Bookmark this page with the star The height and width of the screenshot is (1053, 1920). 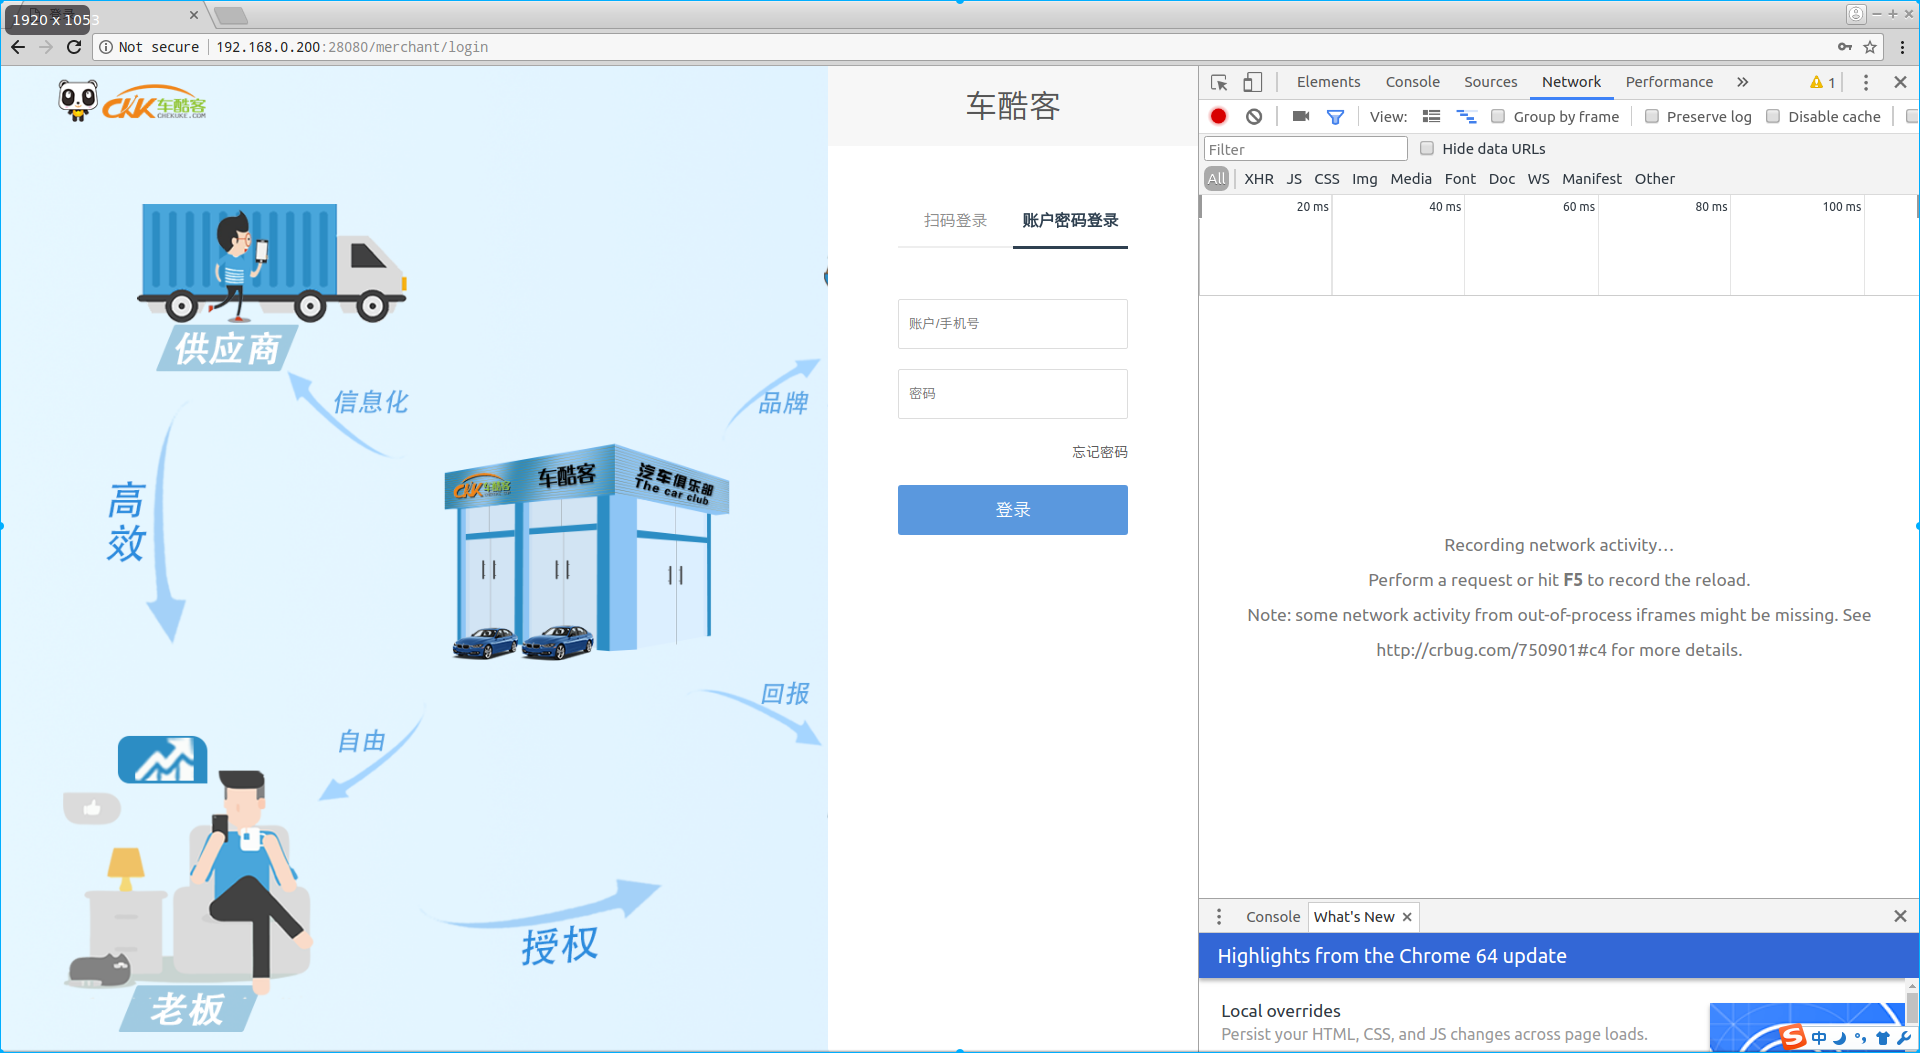pyautogui.click(x=1870, y=47)
